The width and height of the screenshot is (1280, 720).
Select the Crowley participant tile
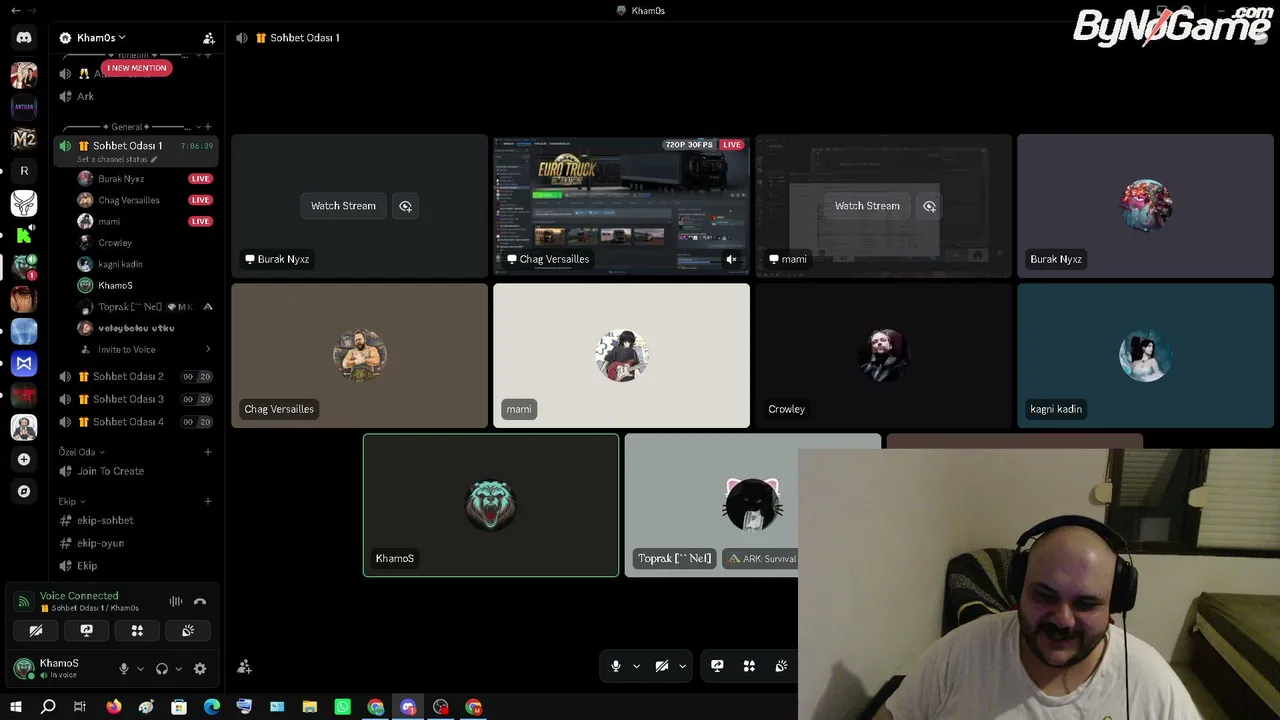(x=883, y=356)
